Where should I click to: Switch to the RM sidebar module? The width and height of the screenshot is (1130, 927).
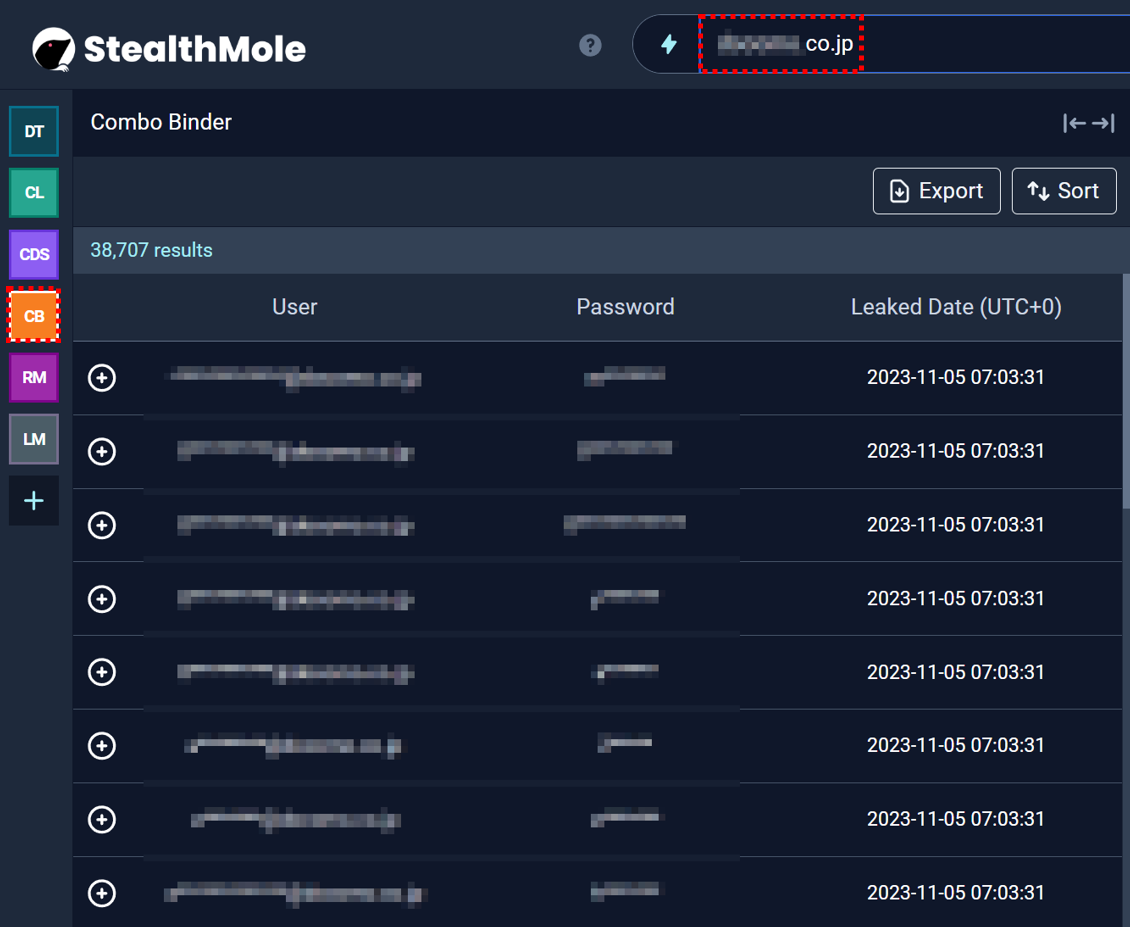click(34, 378)
